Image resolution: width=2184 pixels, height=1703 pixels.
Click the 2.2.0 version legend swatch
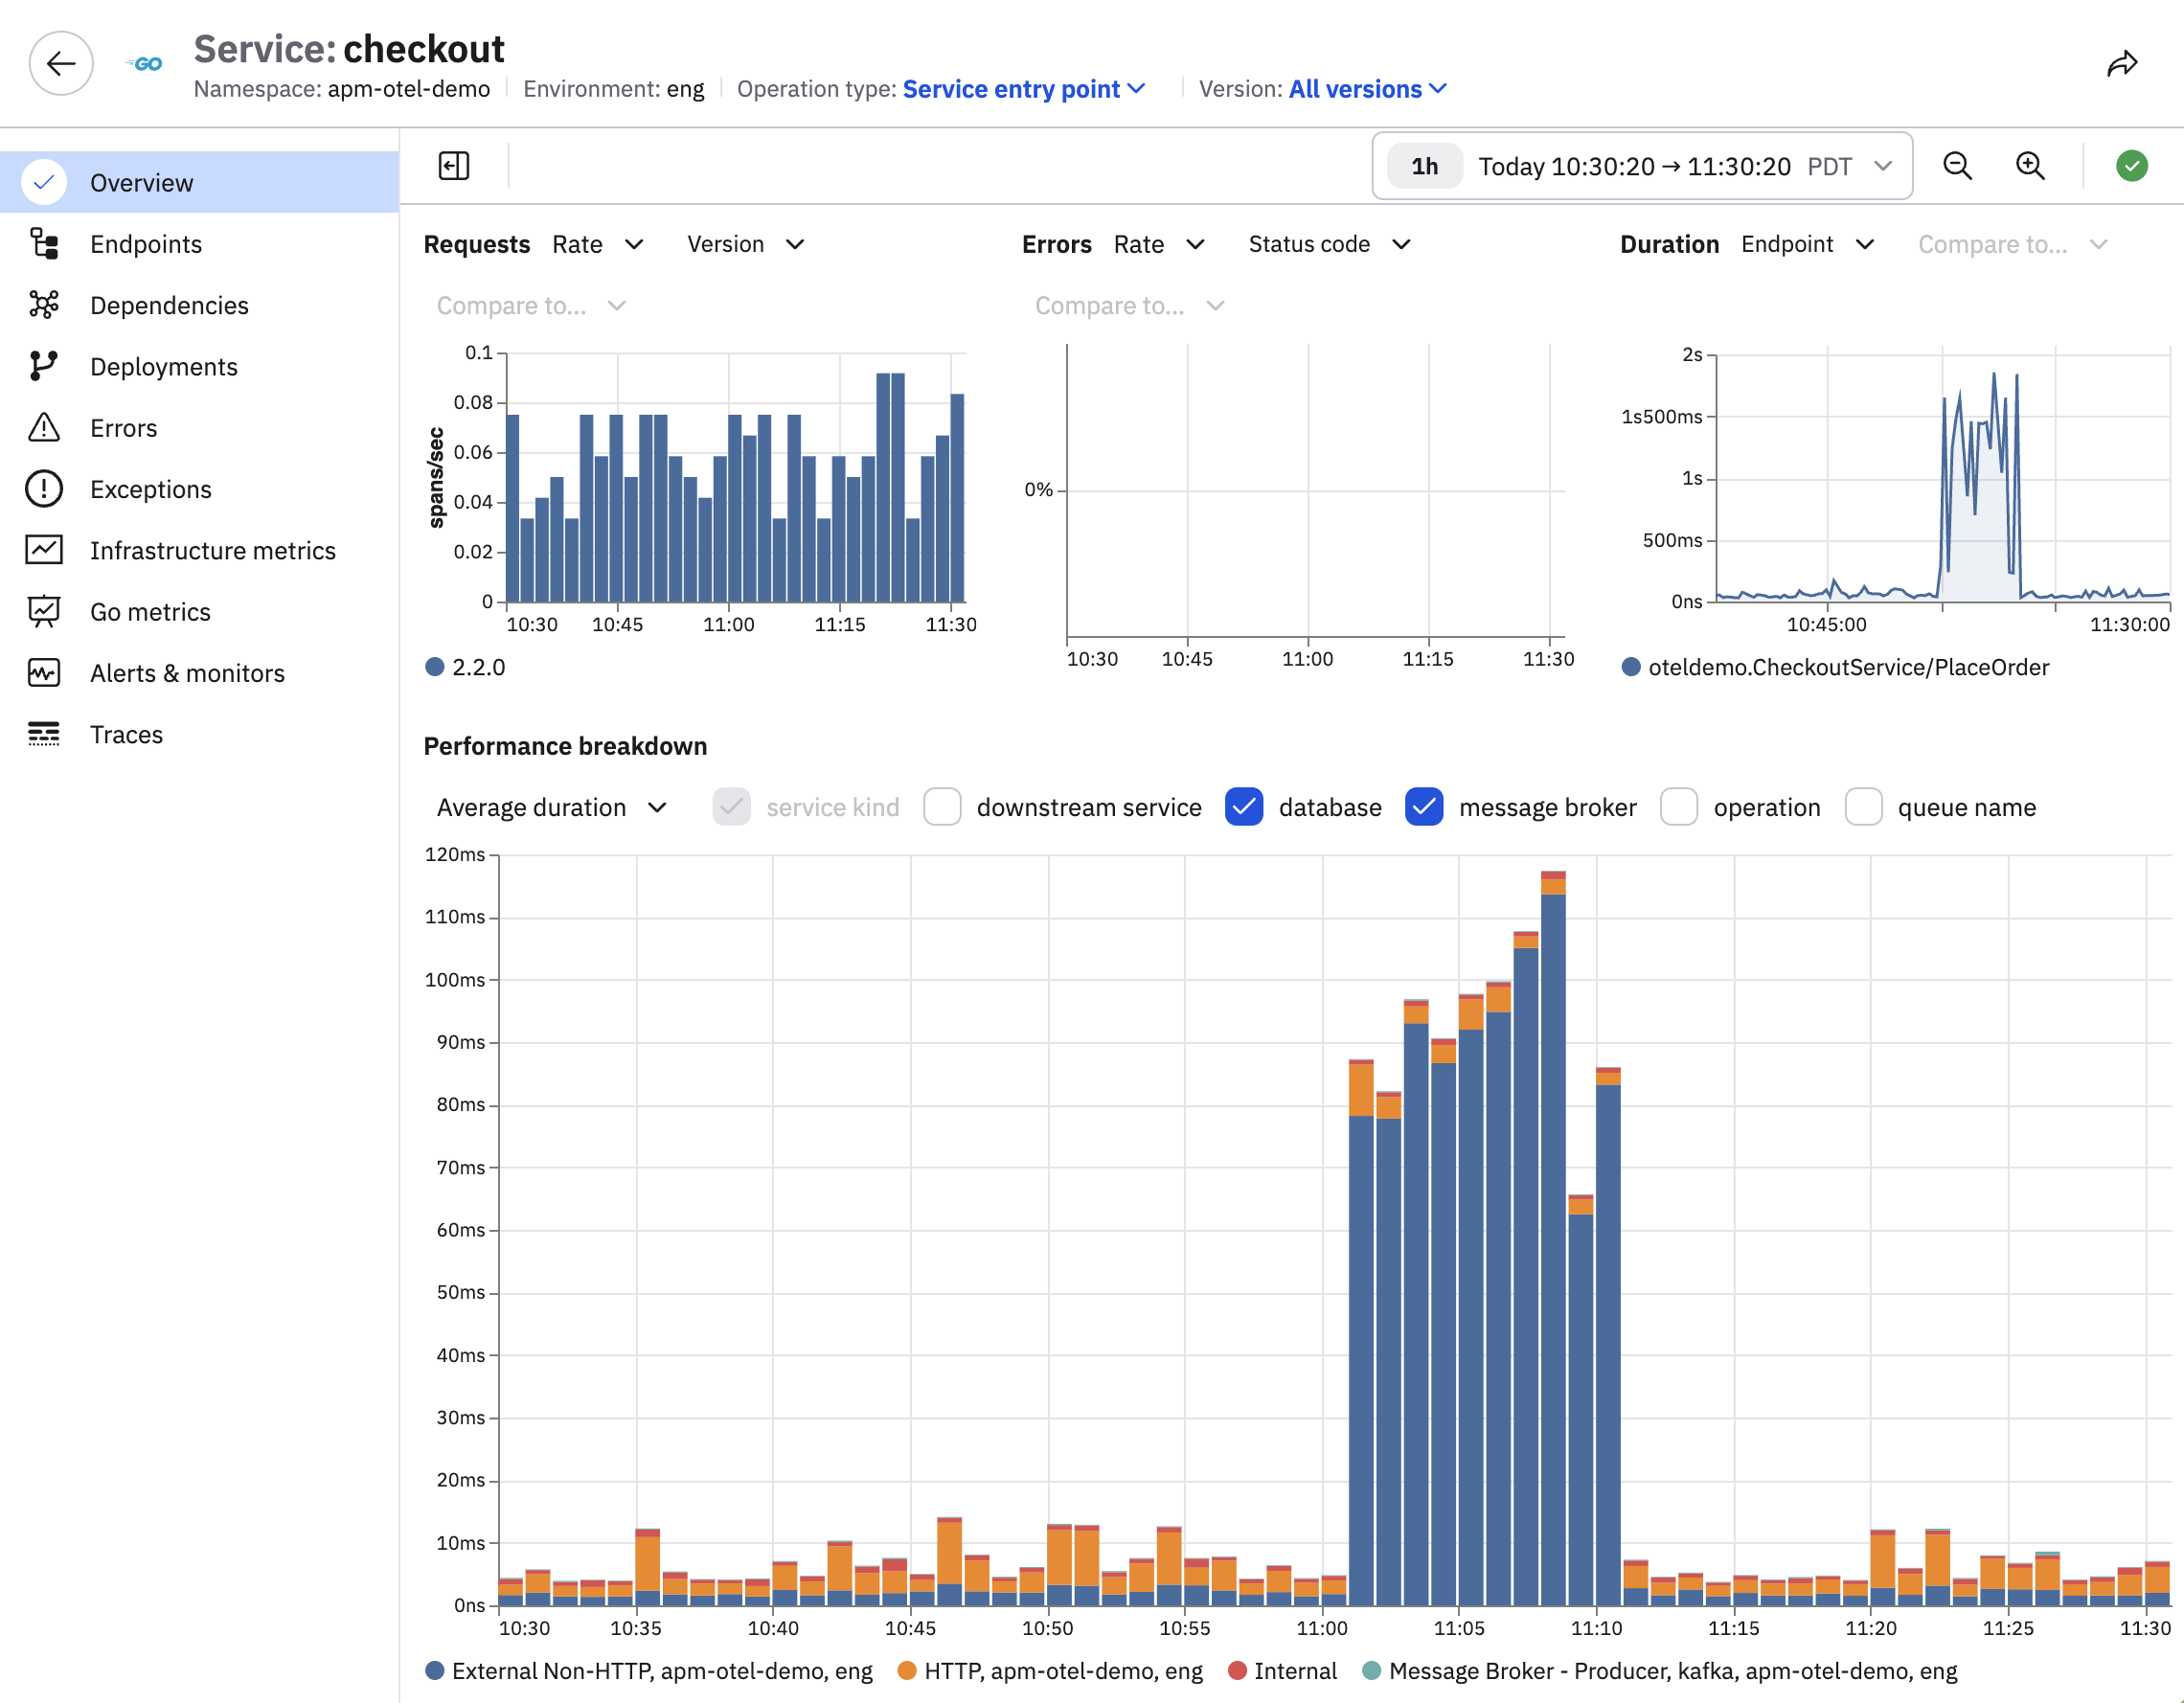point(434,667)
